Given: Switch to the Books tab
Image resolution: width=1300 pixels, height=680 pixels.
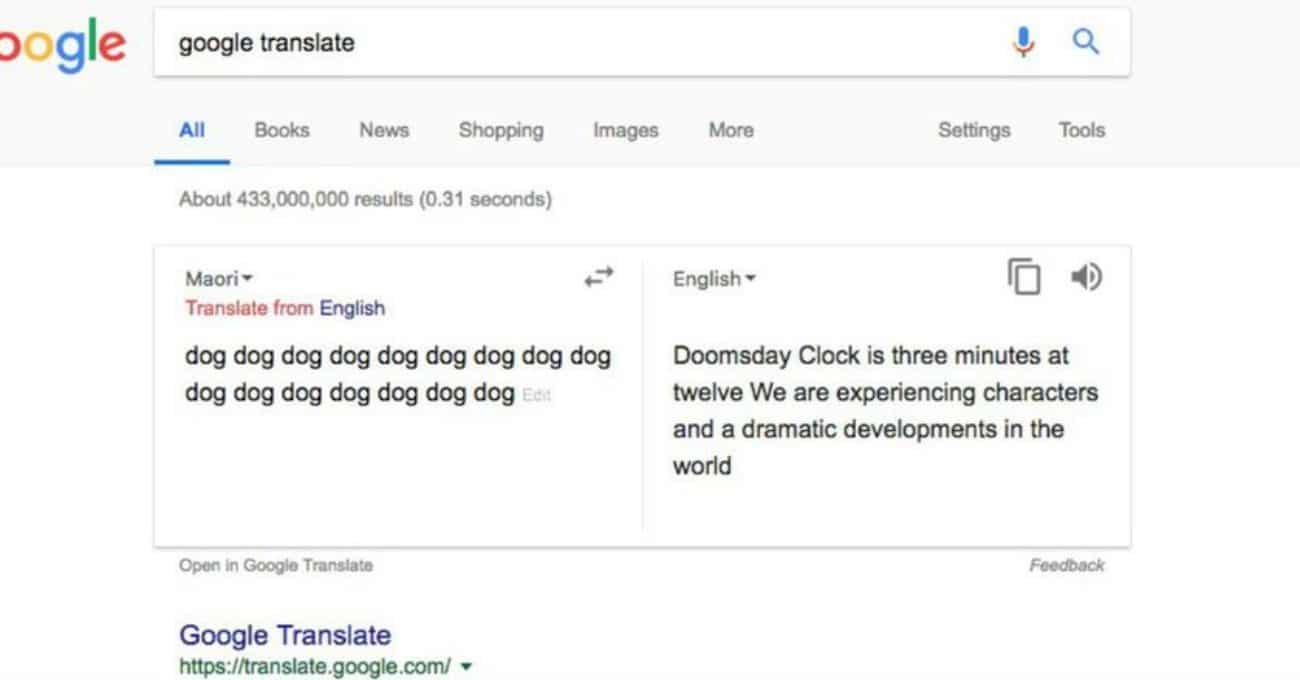Looking at the screenshot, I should coord(282,130).
